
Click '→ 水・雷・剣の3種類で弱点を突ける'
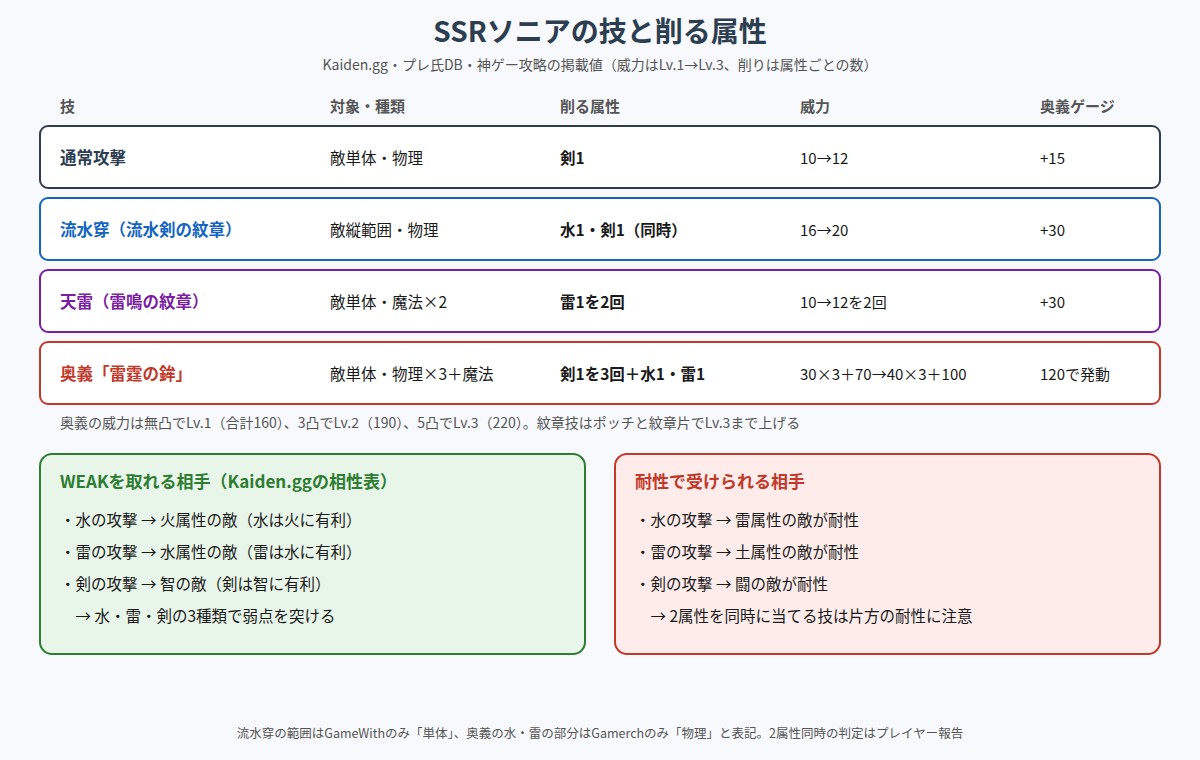(x=205, y=616)
